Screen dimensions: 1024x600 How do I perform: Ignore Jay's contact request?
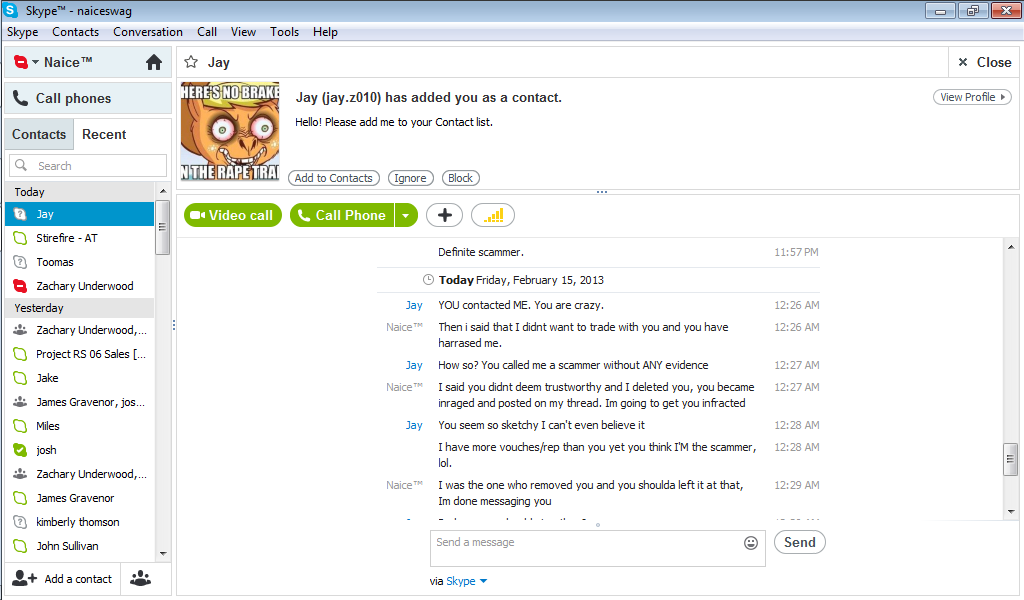pyautogui.click(x=410, y=178)
